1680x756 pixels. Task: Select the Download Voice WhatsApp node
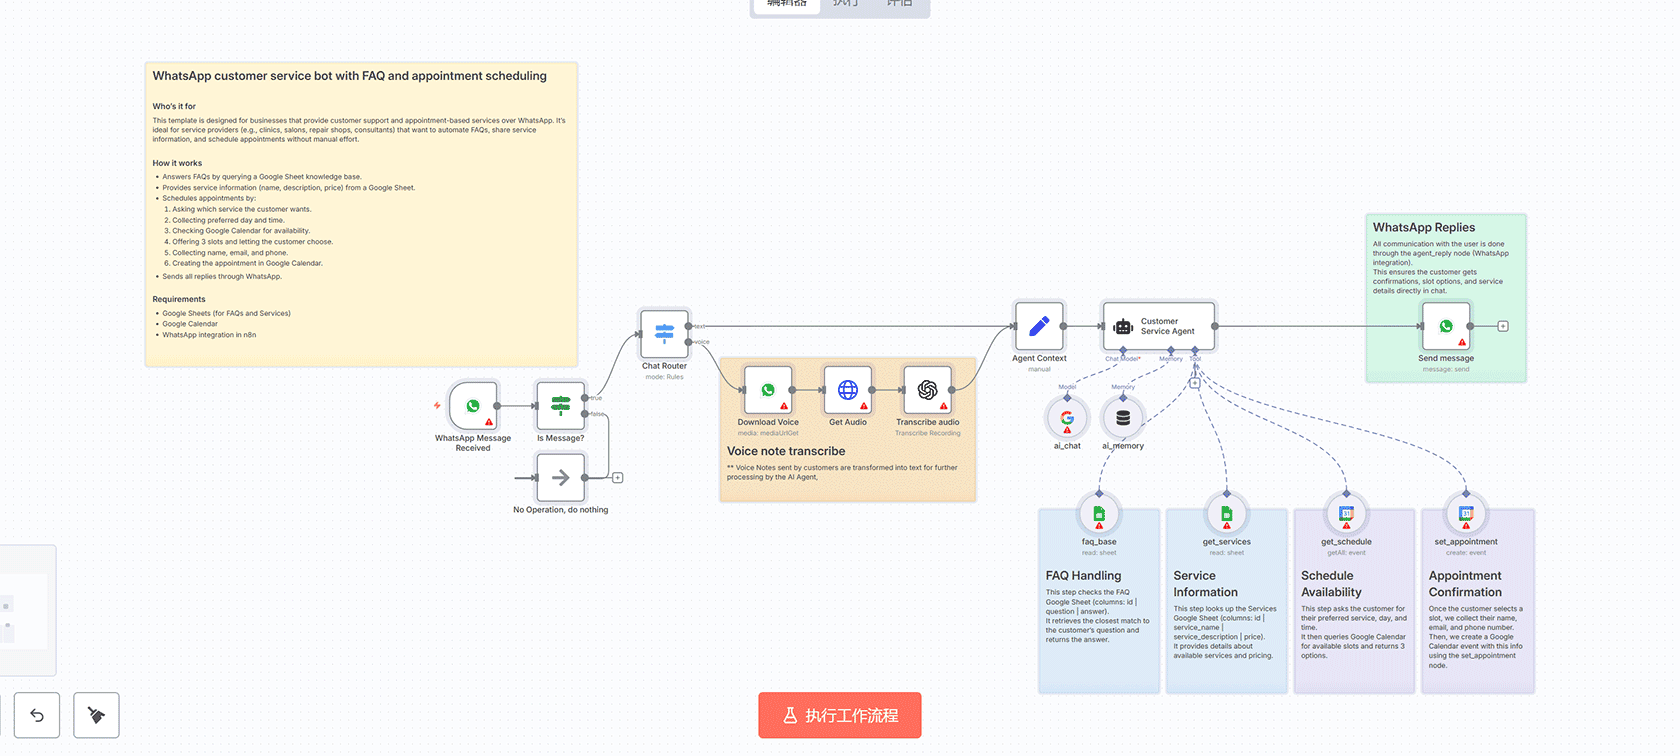[x=767, y=390]
